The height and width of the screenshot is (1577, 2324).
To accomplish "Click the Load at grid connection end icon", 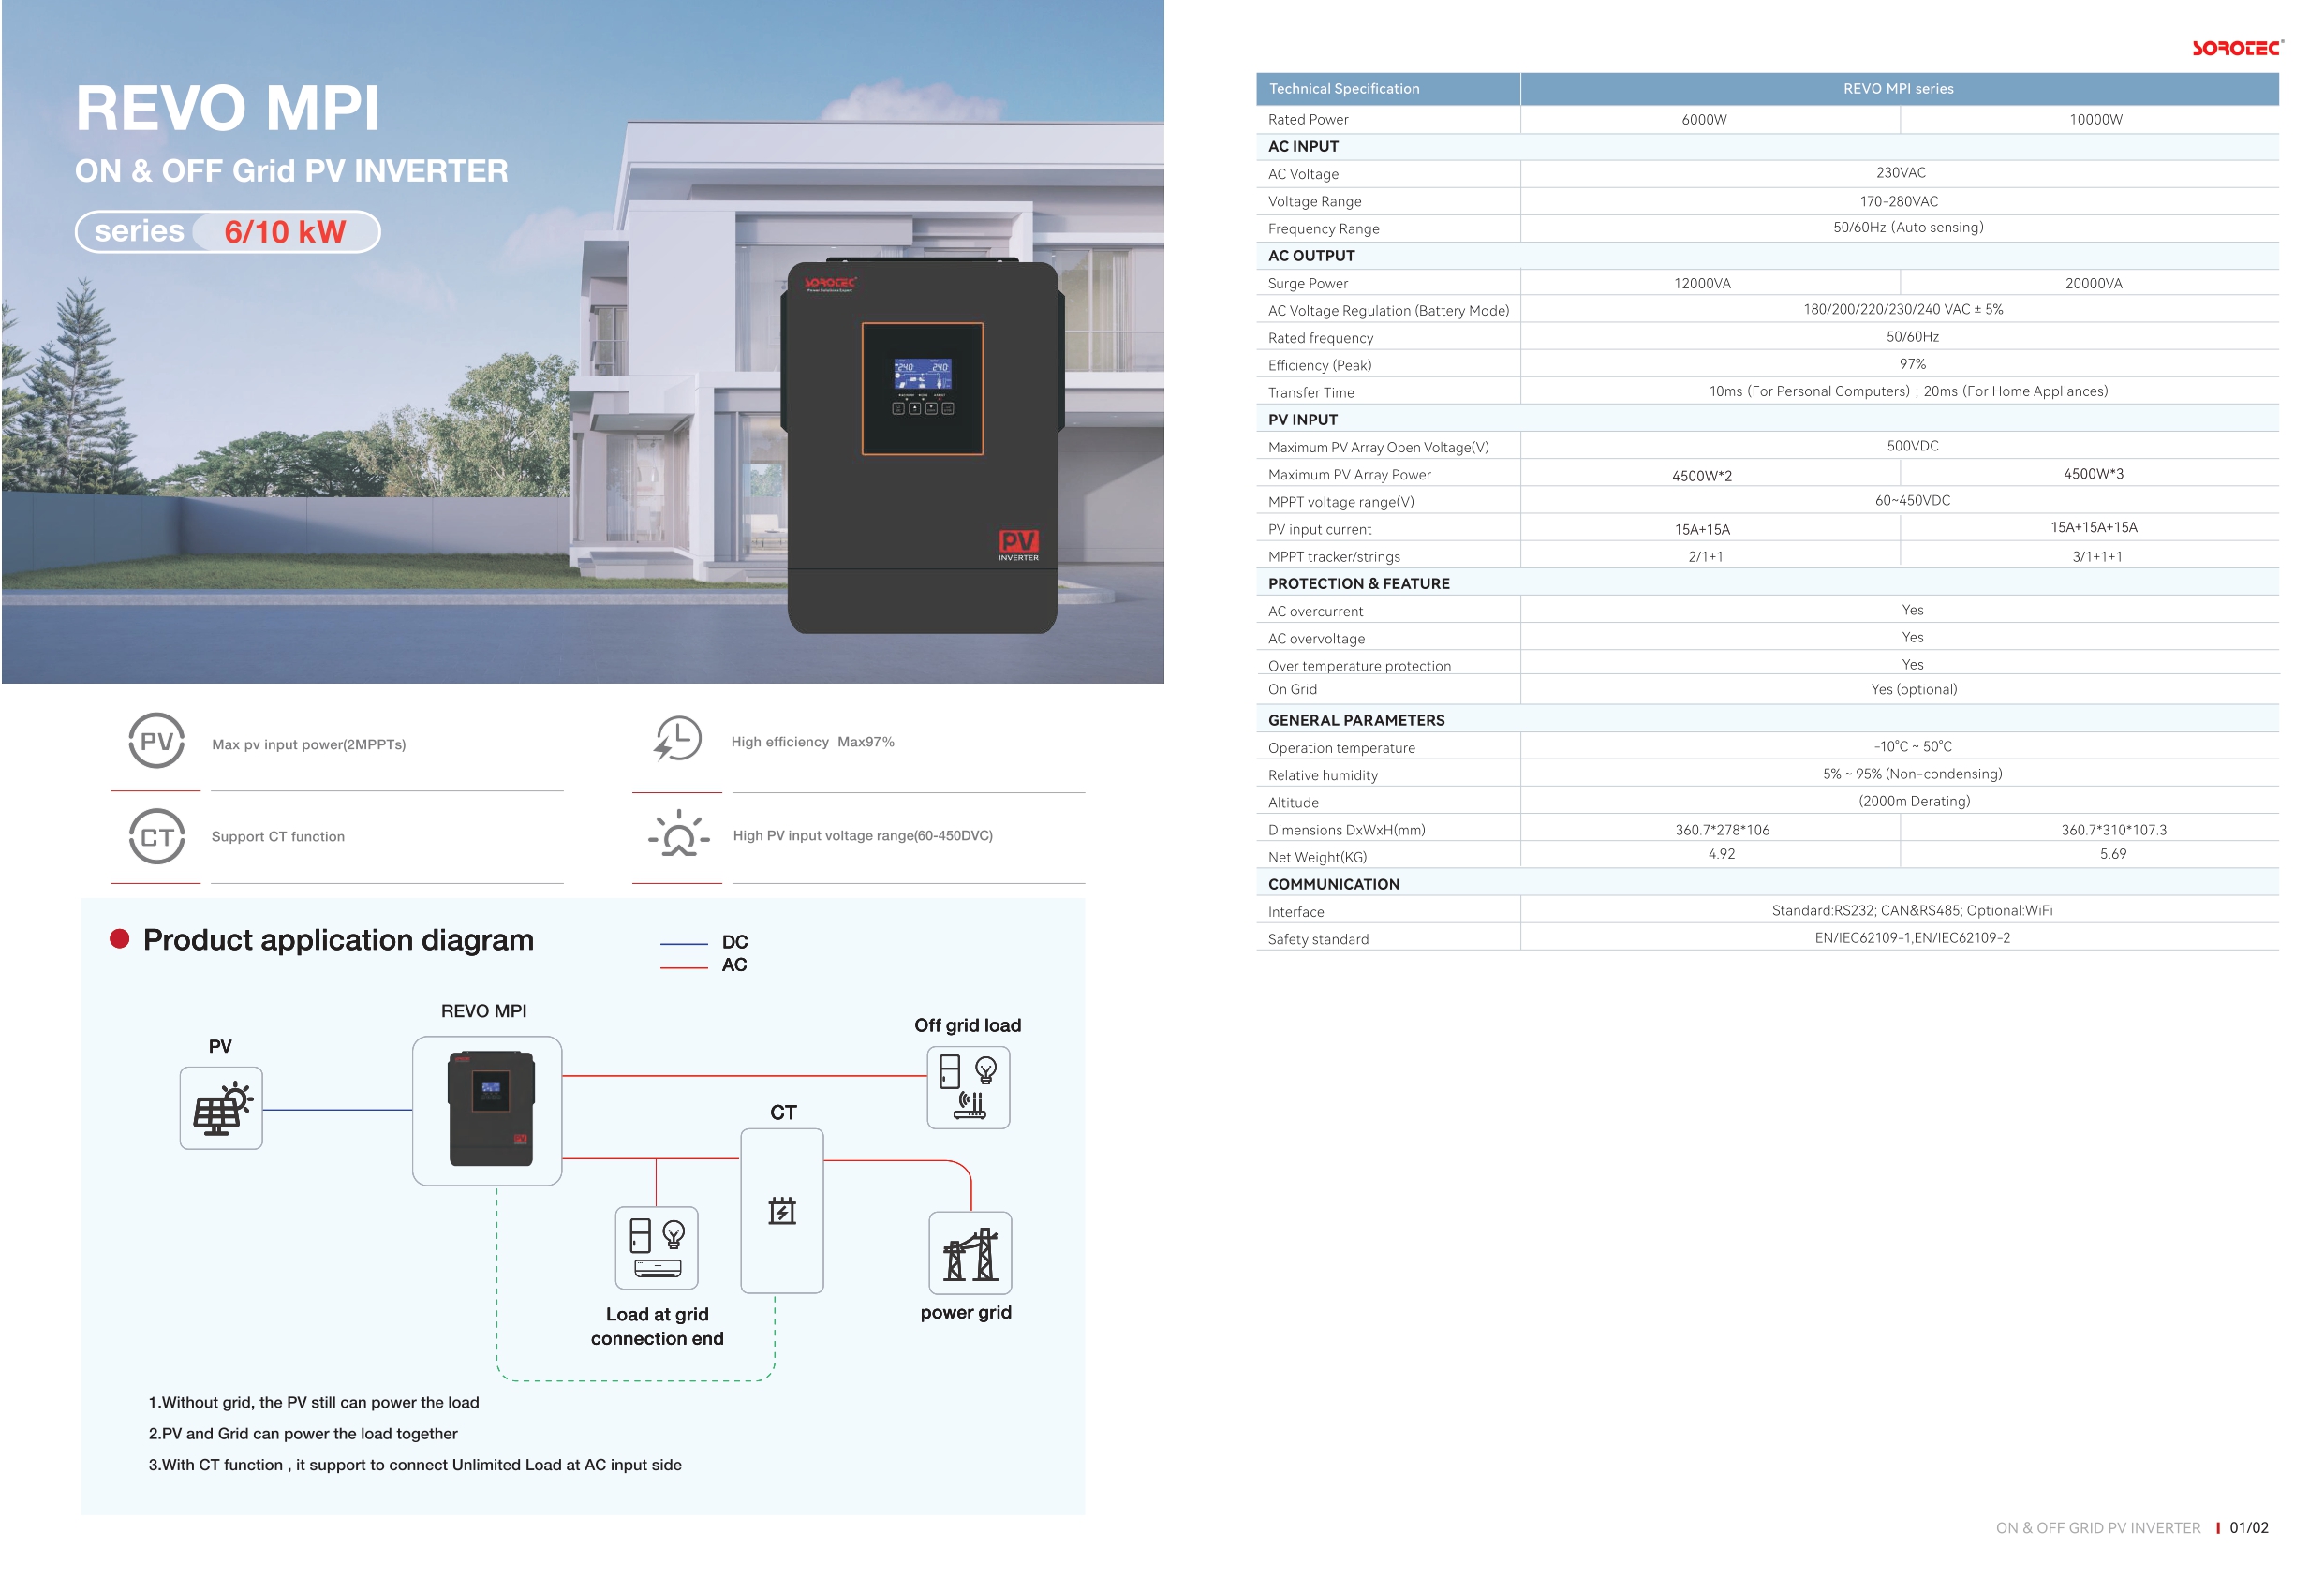I will (656, 1249).
